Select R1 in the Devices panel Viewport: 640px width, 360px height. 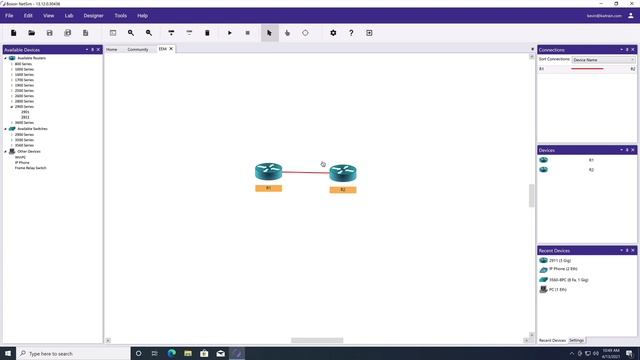click(x=587, y=160)
